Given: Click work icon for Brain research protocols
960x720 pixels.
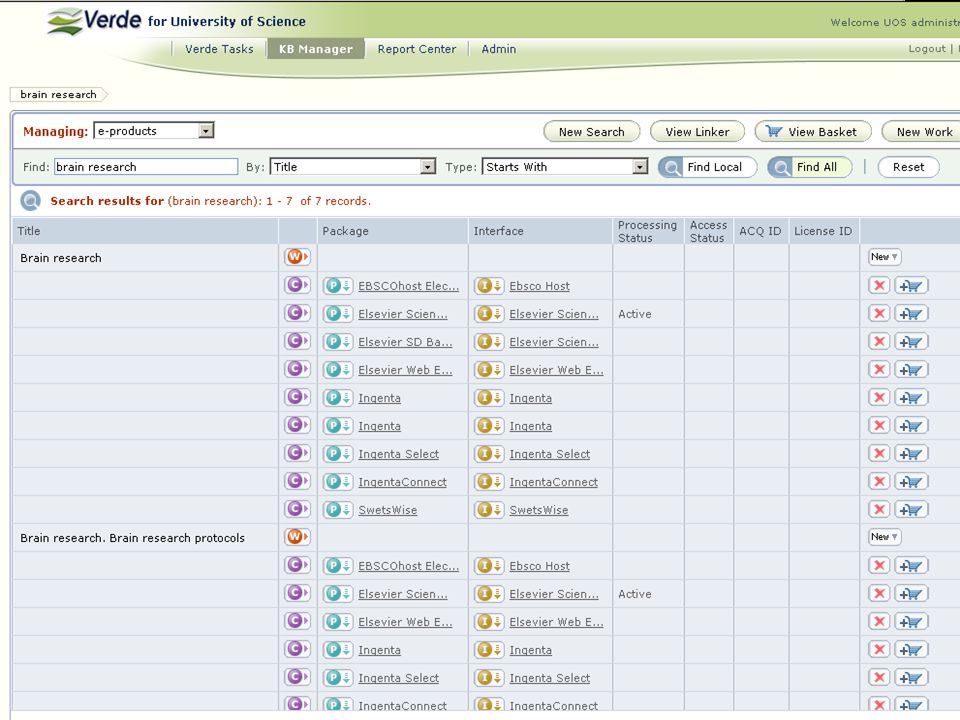Looking at the screenshot, I should coord(297,536).
